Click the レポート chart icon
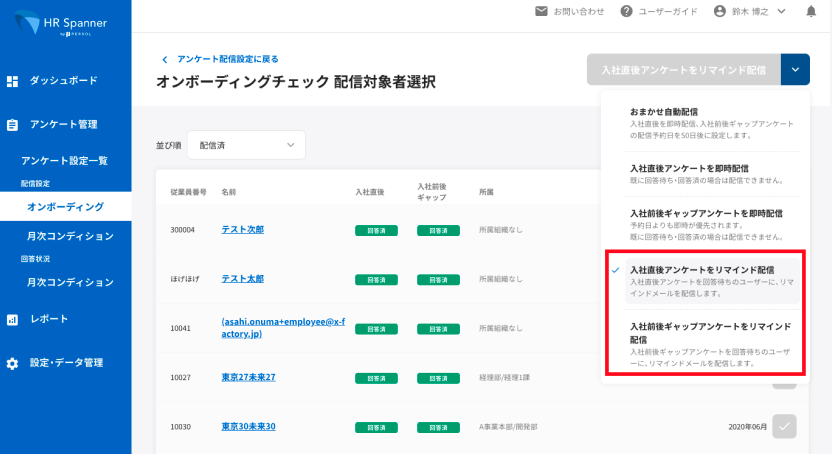832x454 pixels. coord(12,320)
